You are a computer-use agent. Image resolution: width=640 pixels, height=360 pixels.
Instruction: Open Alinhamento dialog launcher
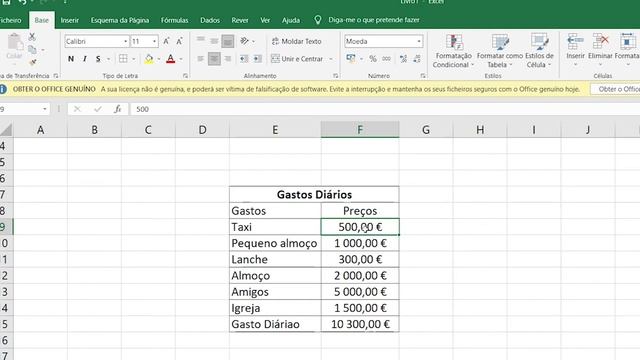tap(336, 76)
